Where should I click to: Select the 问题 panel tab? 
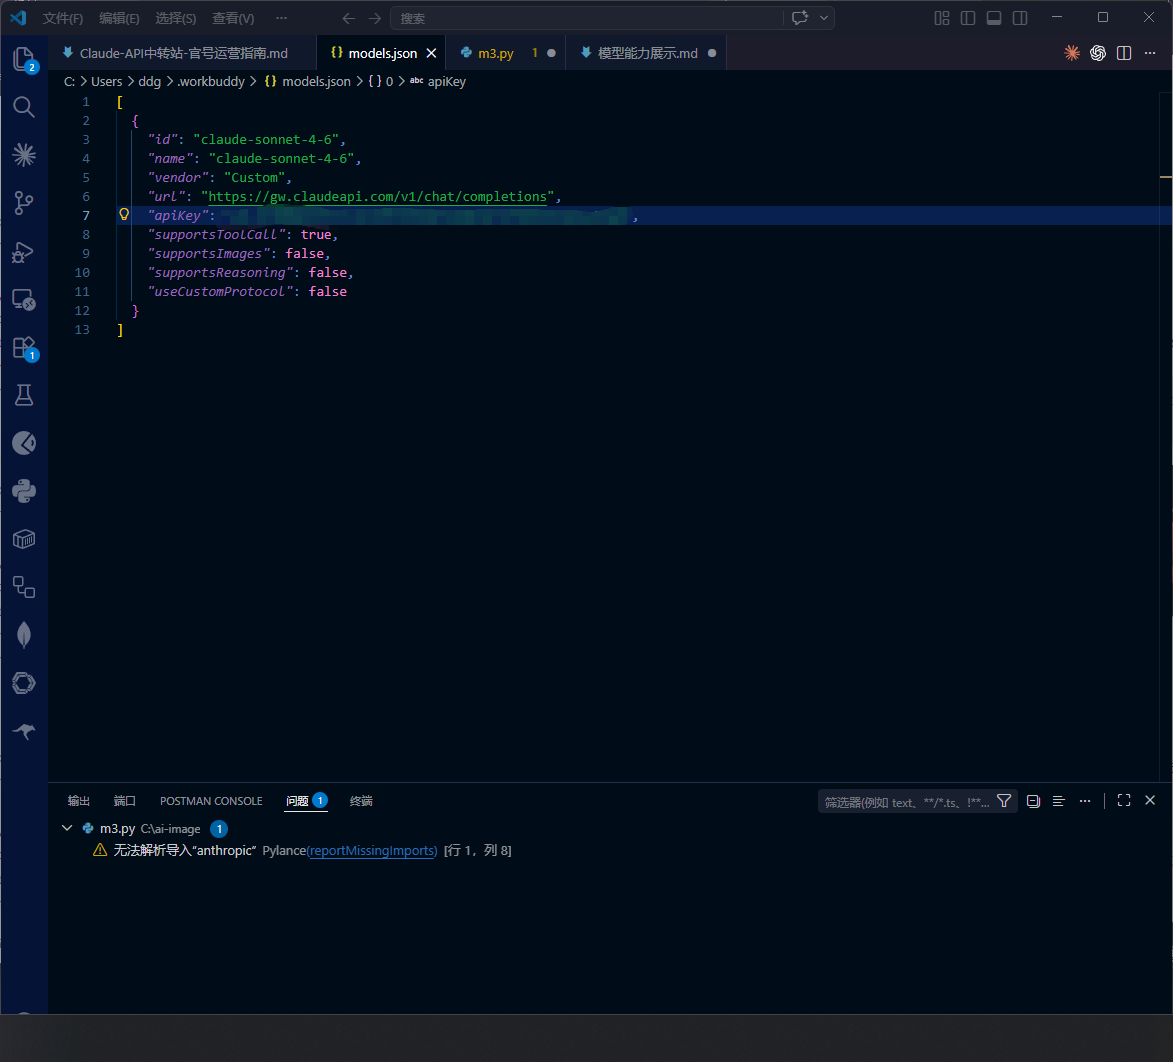point(307,801)
